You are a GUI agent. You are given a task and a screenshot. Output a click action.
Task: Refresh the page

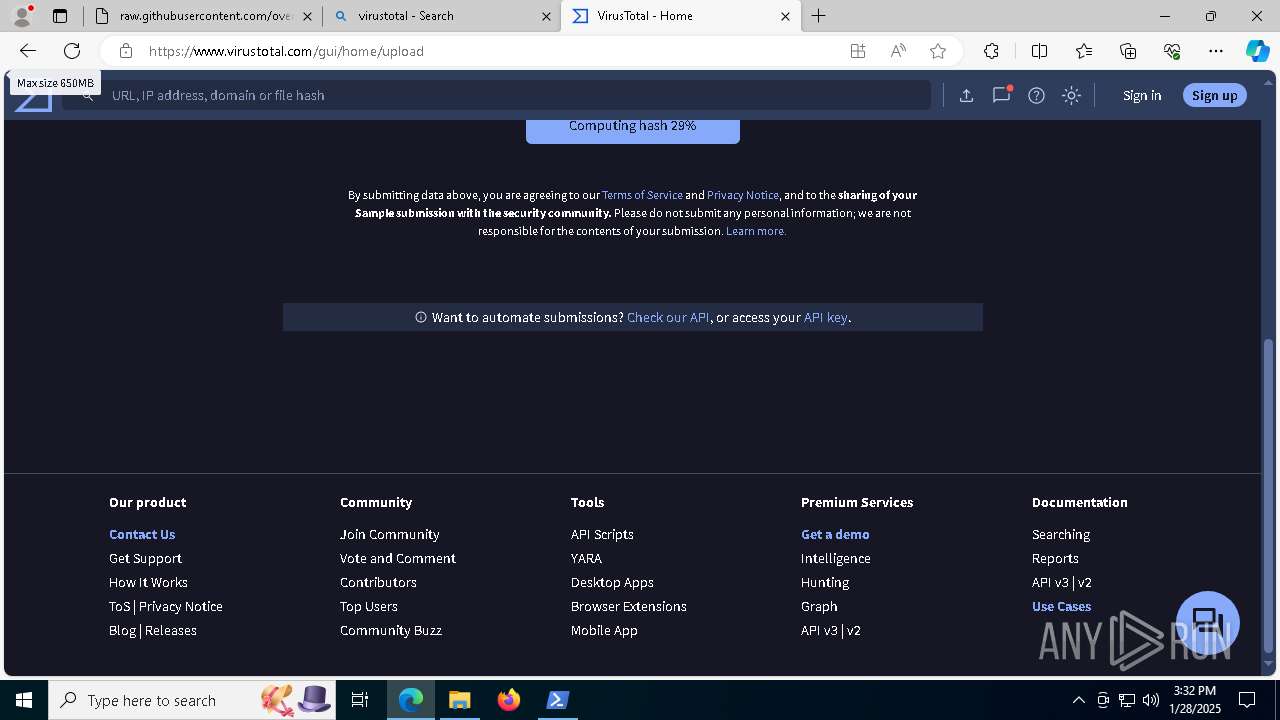[72, 51]
